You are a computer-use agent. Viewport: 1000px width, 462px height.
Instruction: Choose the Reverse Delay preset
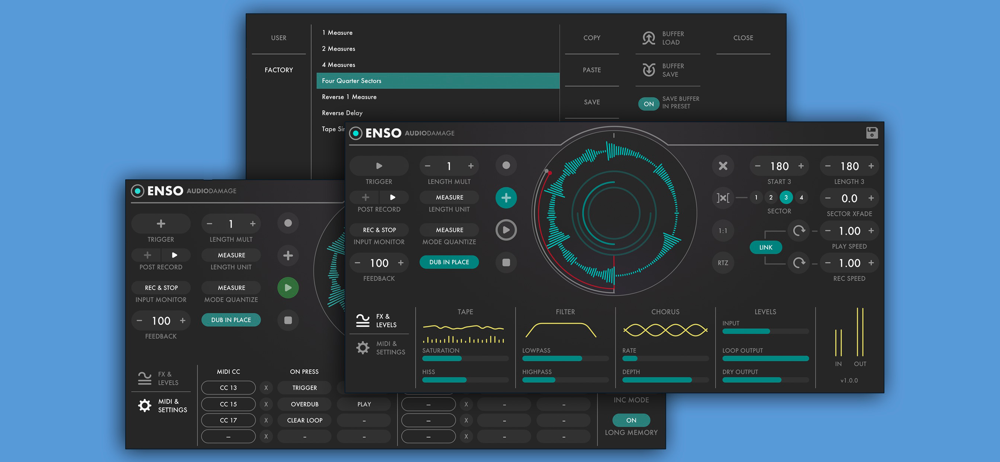438,113
